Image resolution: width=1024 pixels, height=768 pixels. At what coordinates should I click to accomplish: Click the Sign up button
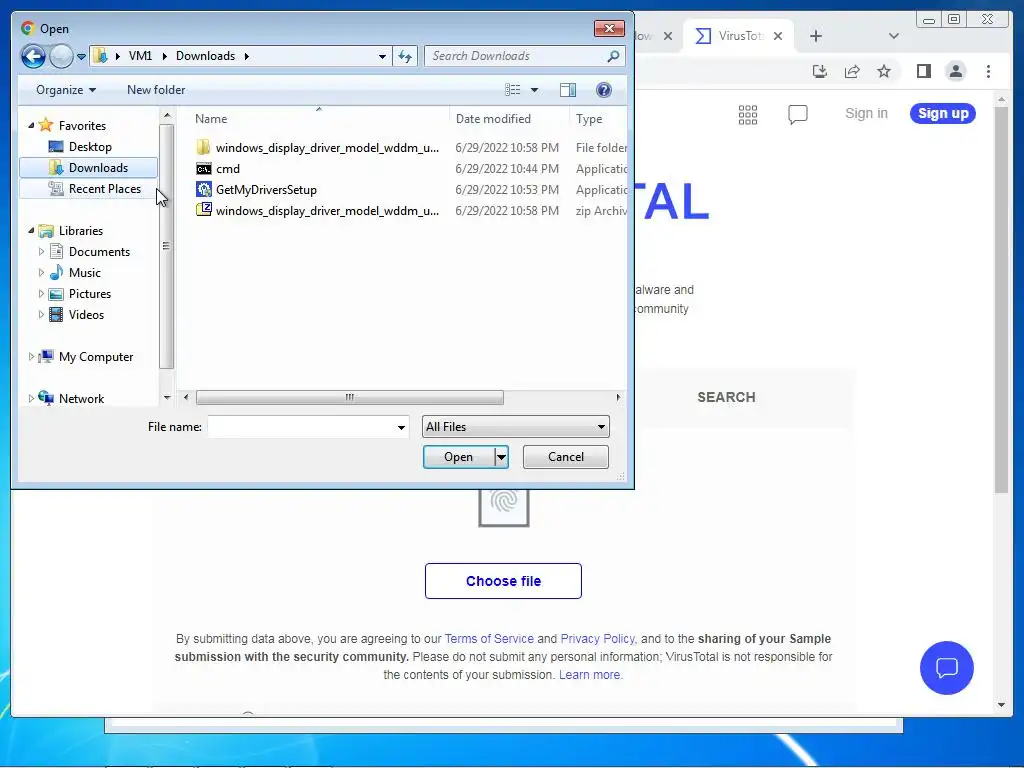pos(943,114)
